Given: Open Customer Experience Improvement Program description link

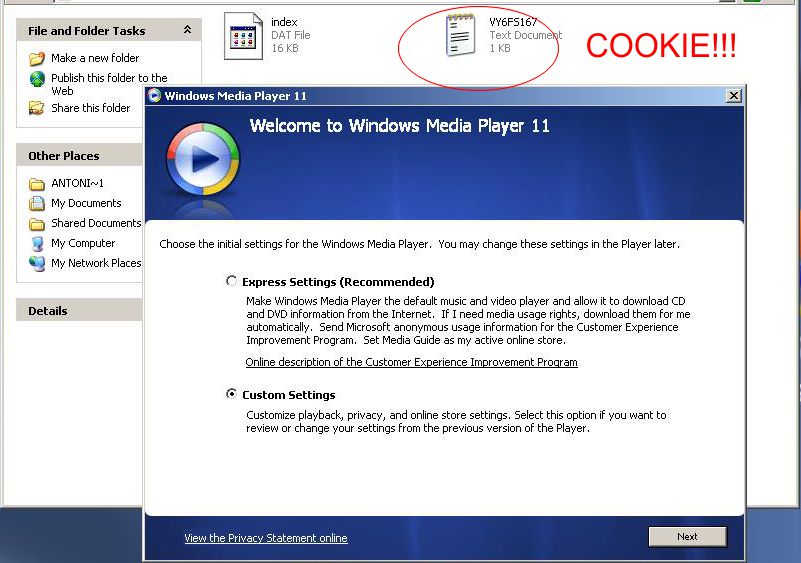Looking at the screenshot, I should pos(411,362).
